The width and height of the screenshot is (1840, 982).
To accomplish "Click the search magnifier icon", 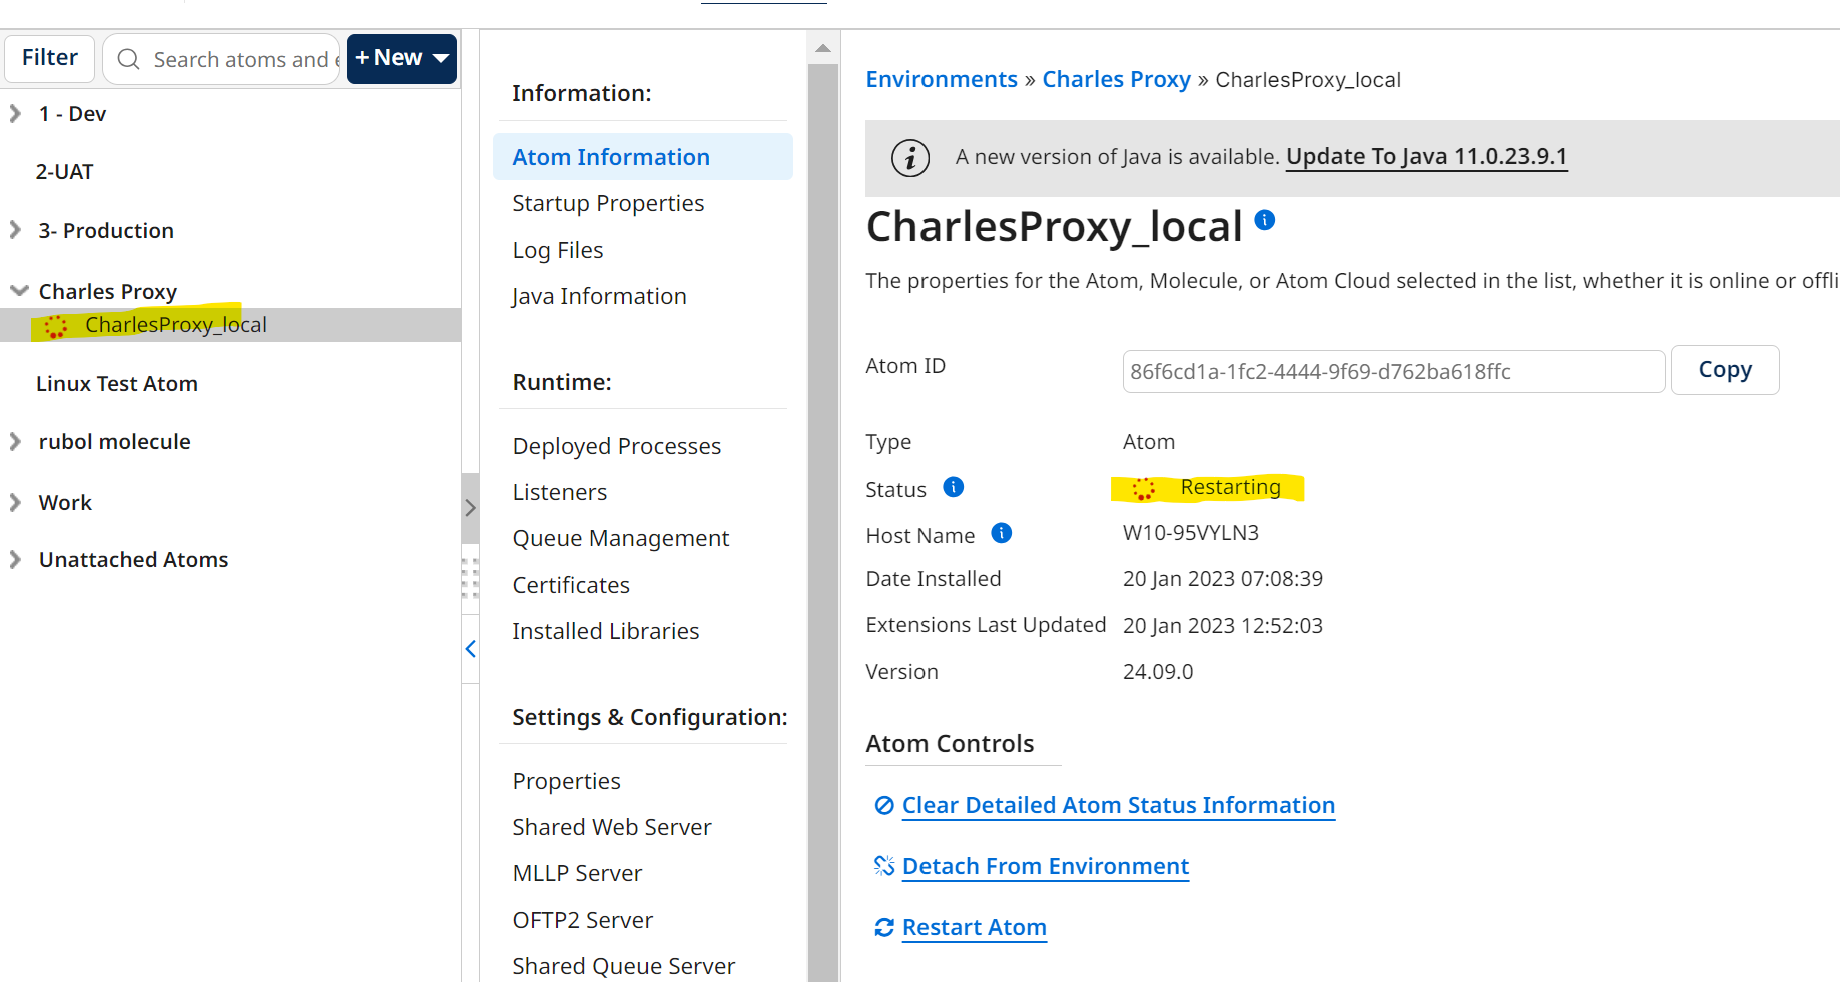I will click(x=129, y=59).
